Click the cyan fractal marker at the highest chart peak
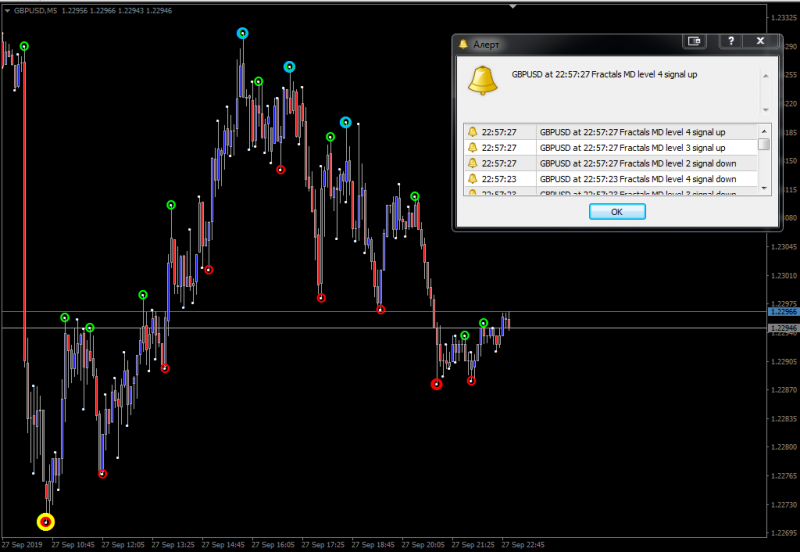The height and width of the screenshot is (552, 800). (x=242, y=34)
